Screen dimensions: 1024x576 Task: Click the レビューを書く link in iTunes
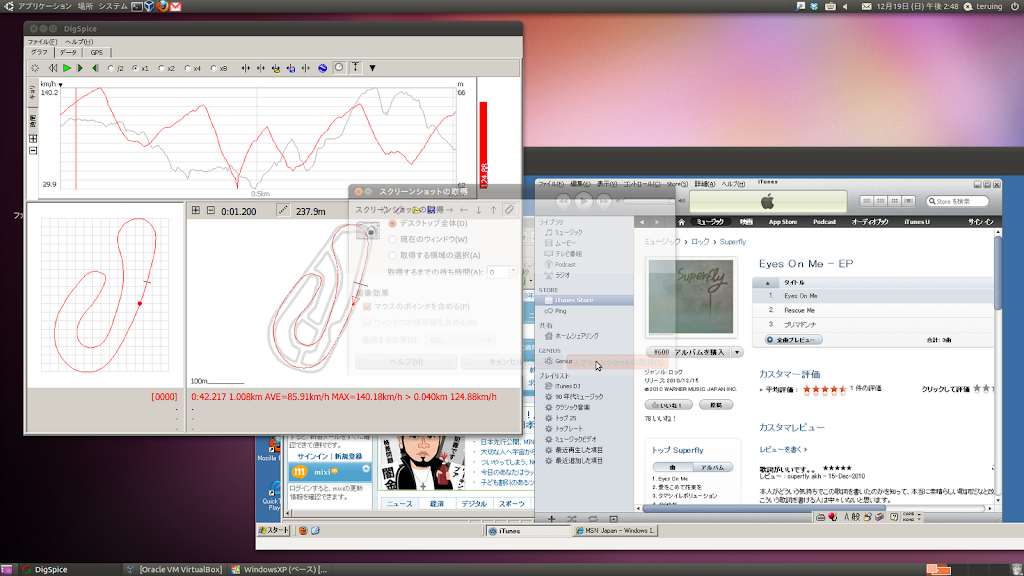pos(783,449)
